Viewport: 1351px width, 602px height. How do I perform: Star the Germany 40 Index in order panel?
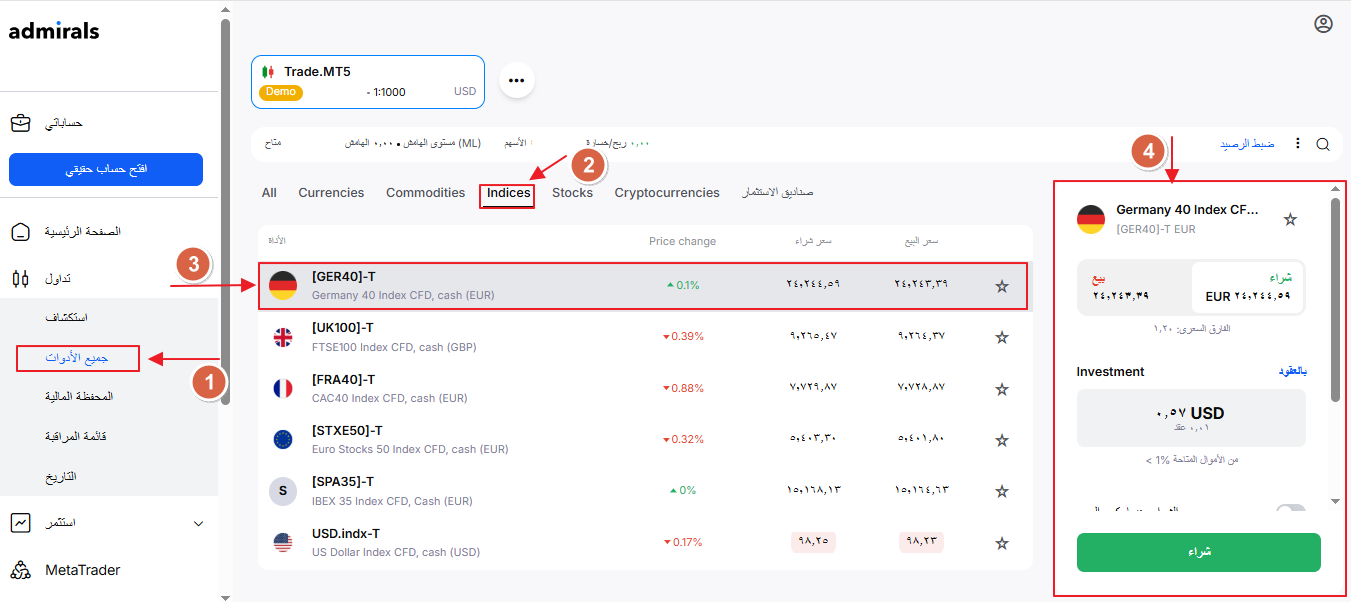(1290, 219)
